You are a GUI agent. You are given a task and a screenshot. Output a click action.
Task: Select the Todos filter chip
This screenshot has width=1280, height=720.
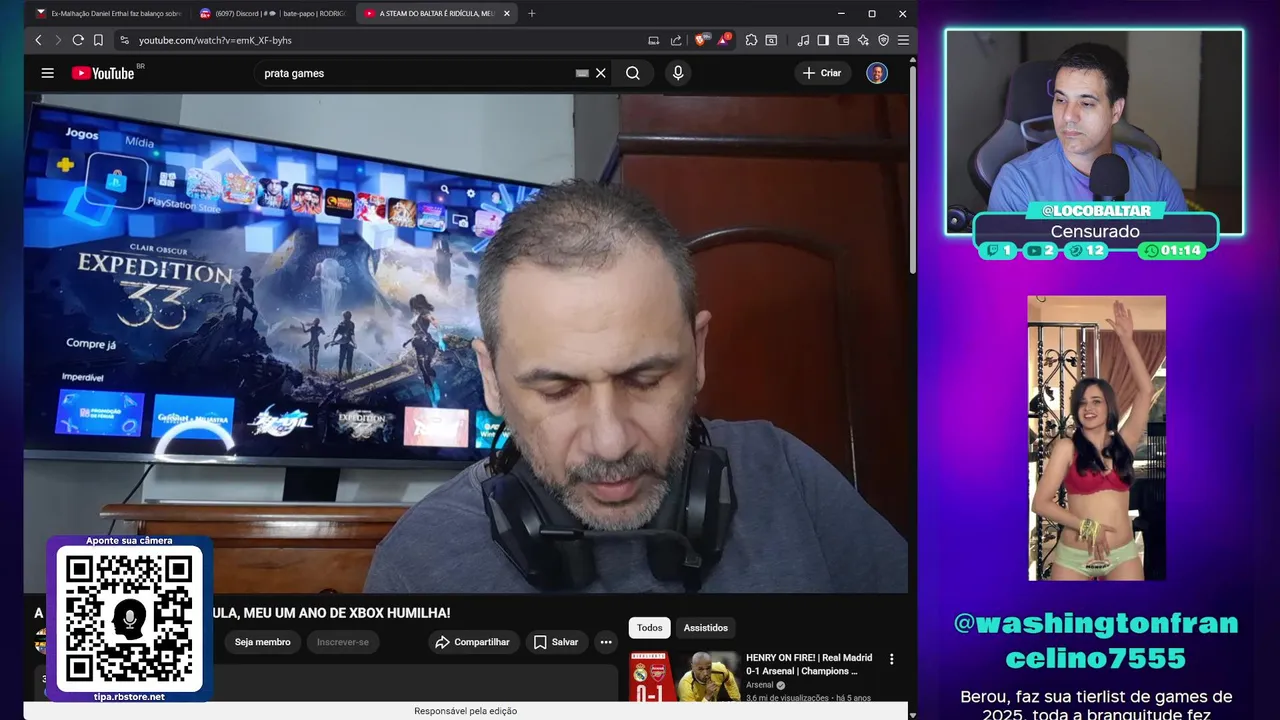pyautogui.click(x=650, y=628)
